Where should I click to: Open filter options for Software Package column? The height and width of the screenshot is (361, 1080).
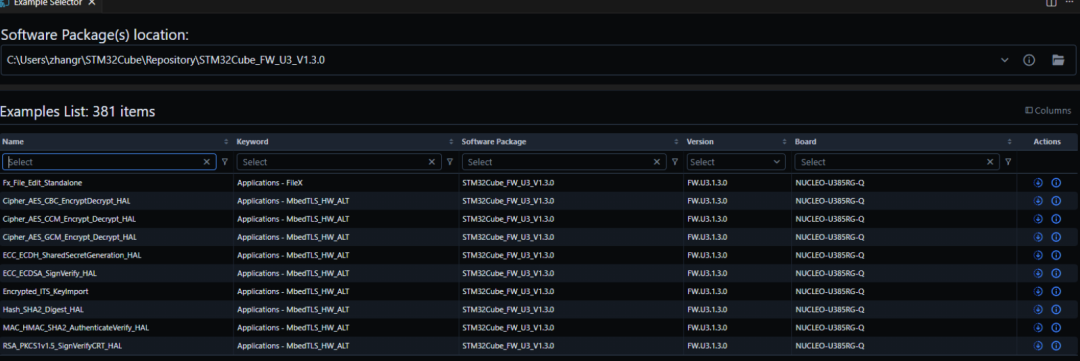[675, 162]
